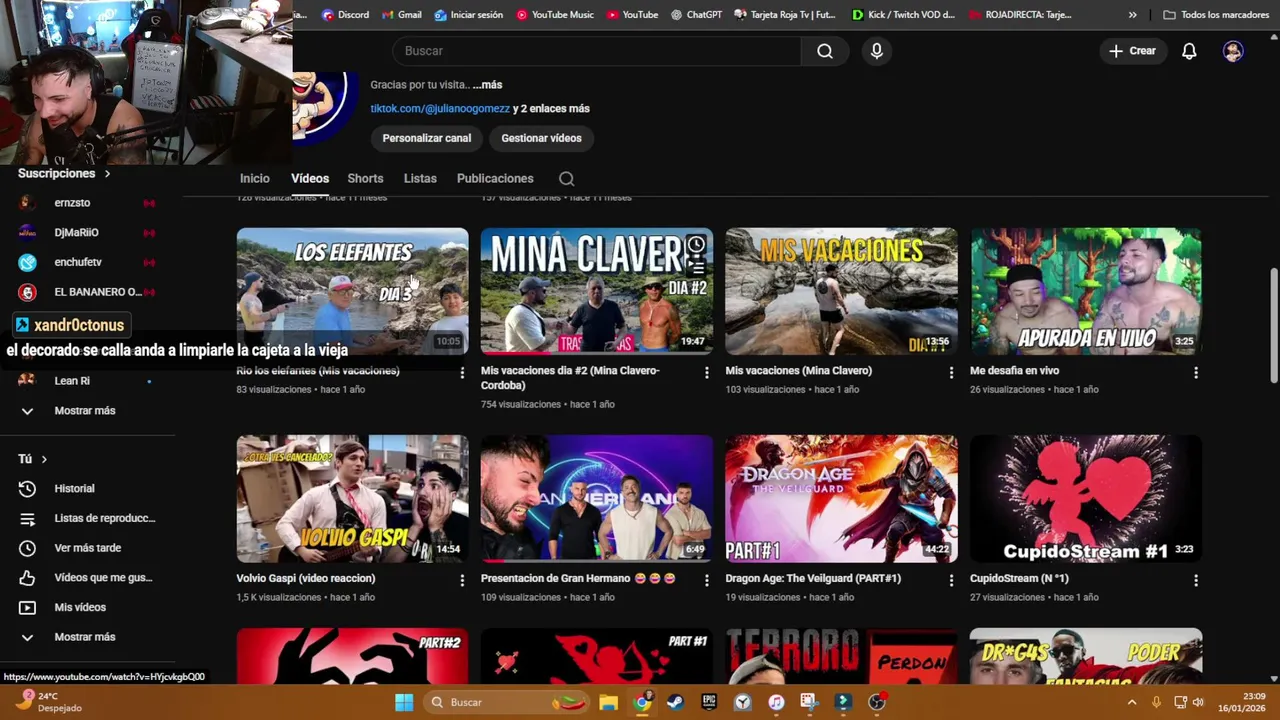Open the ROJADIRECTA bookmark
The height and width of the screenshot is (720, 1280).
(1020, 15)
